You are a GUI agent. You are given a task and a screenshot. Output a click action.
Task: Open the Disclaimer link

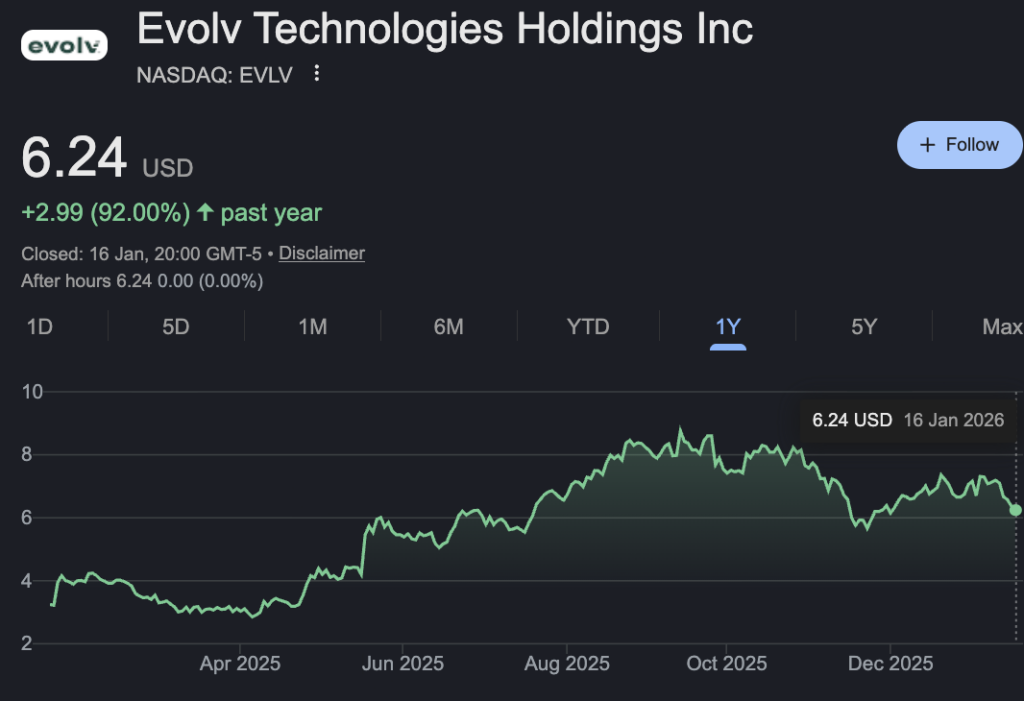(x=321, y=253)
